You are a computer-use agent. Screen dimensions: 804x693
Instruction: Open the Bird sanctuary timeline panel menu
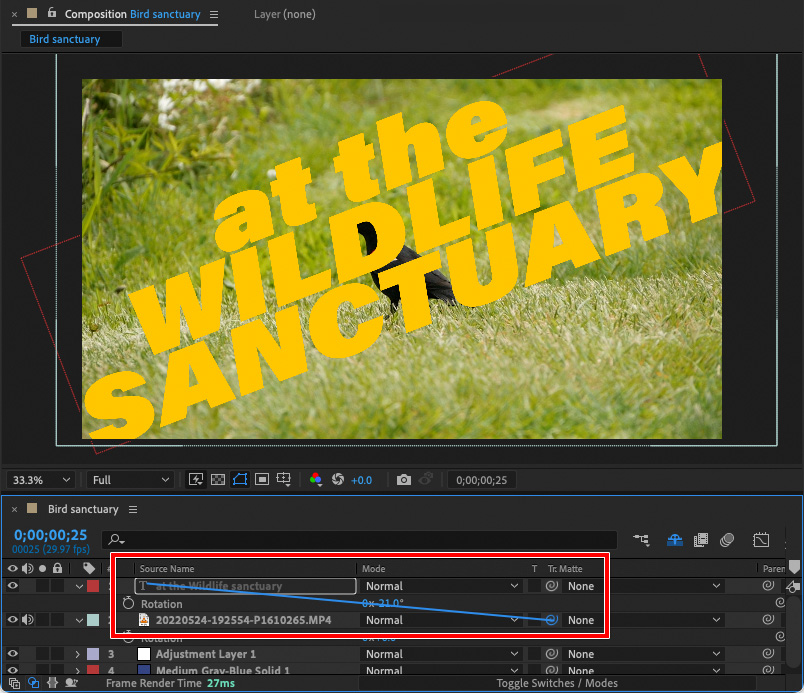(133, 509)
